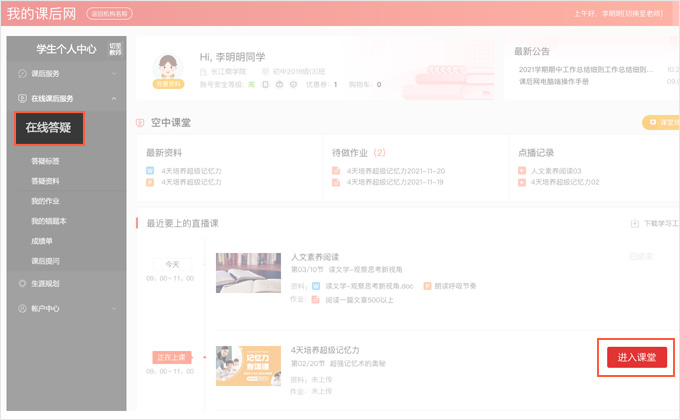
Task: Open announcement 课后网电脑端操作手册
Action: (554, 82)
